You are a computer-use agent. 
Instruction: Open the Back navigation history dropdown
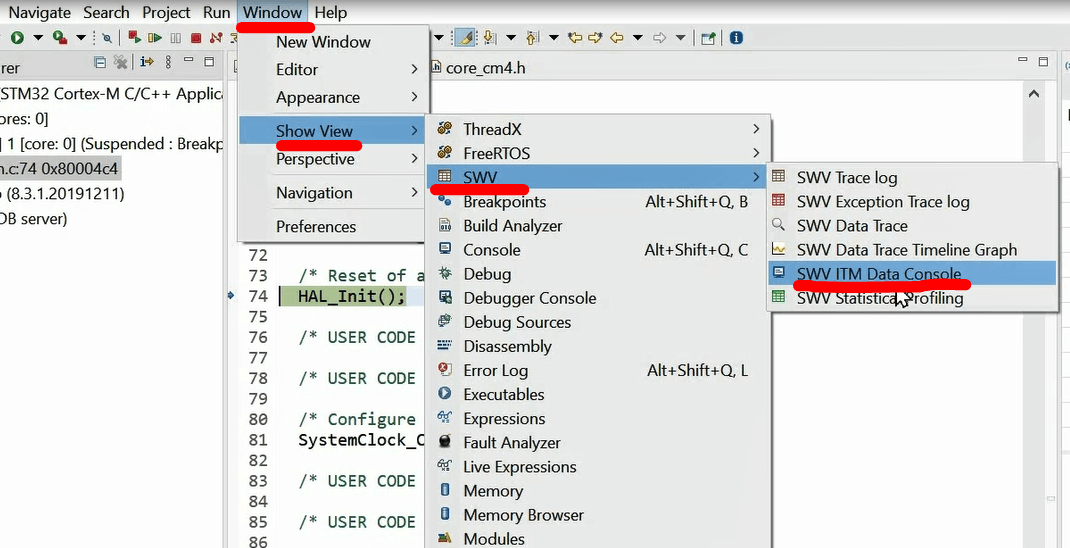(637, 38)
